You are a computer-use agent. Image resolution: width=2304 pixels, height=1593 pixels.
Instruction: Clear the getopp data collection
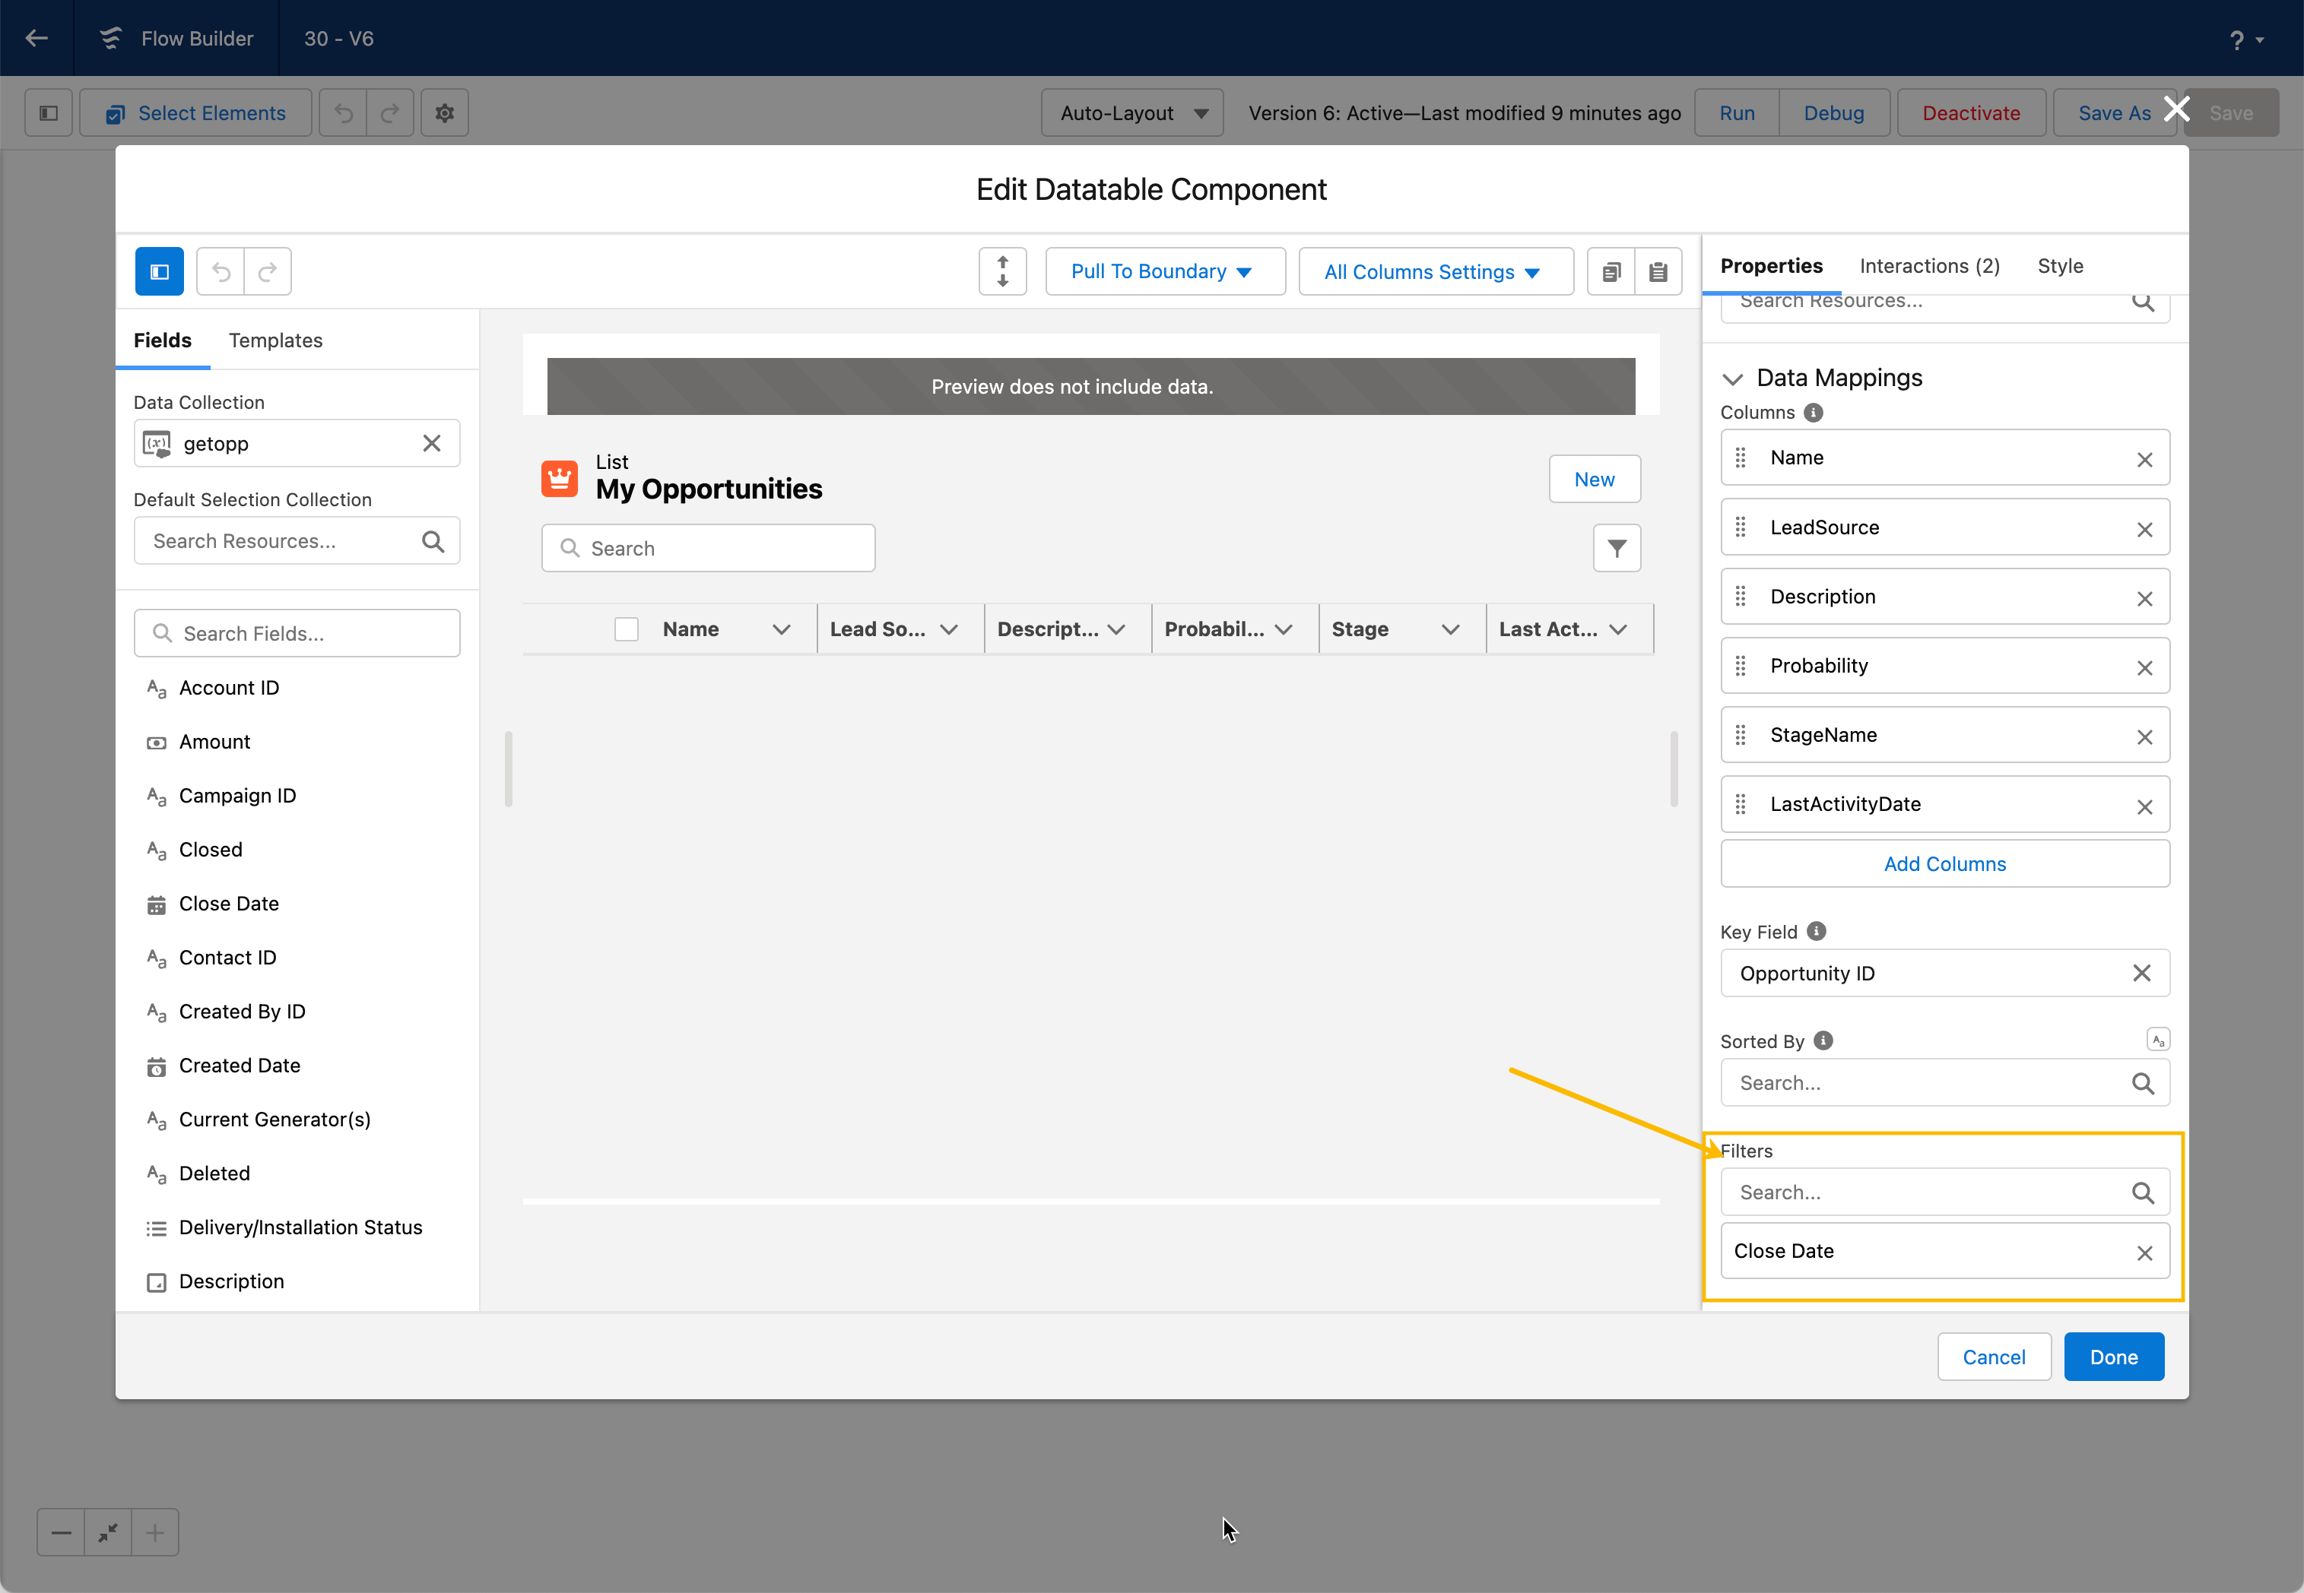(431, 443)
